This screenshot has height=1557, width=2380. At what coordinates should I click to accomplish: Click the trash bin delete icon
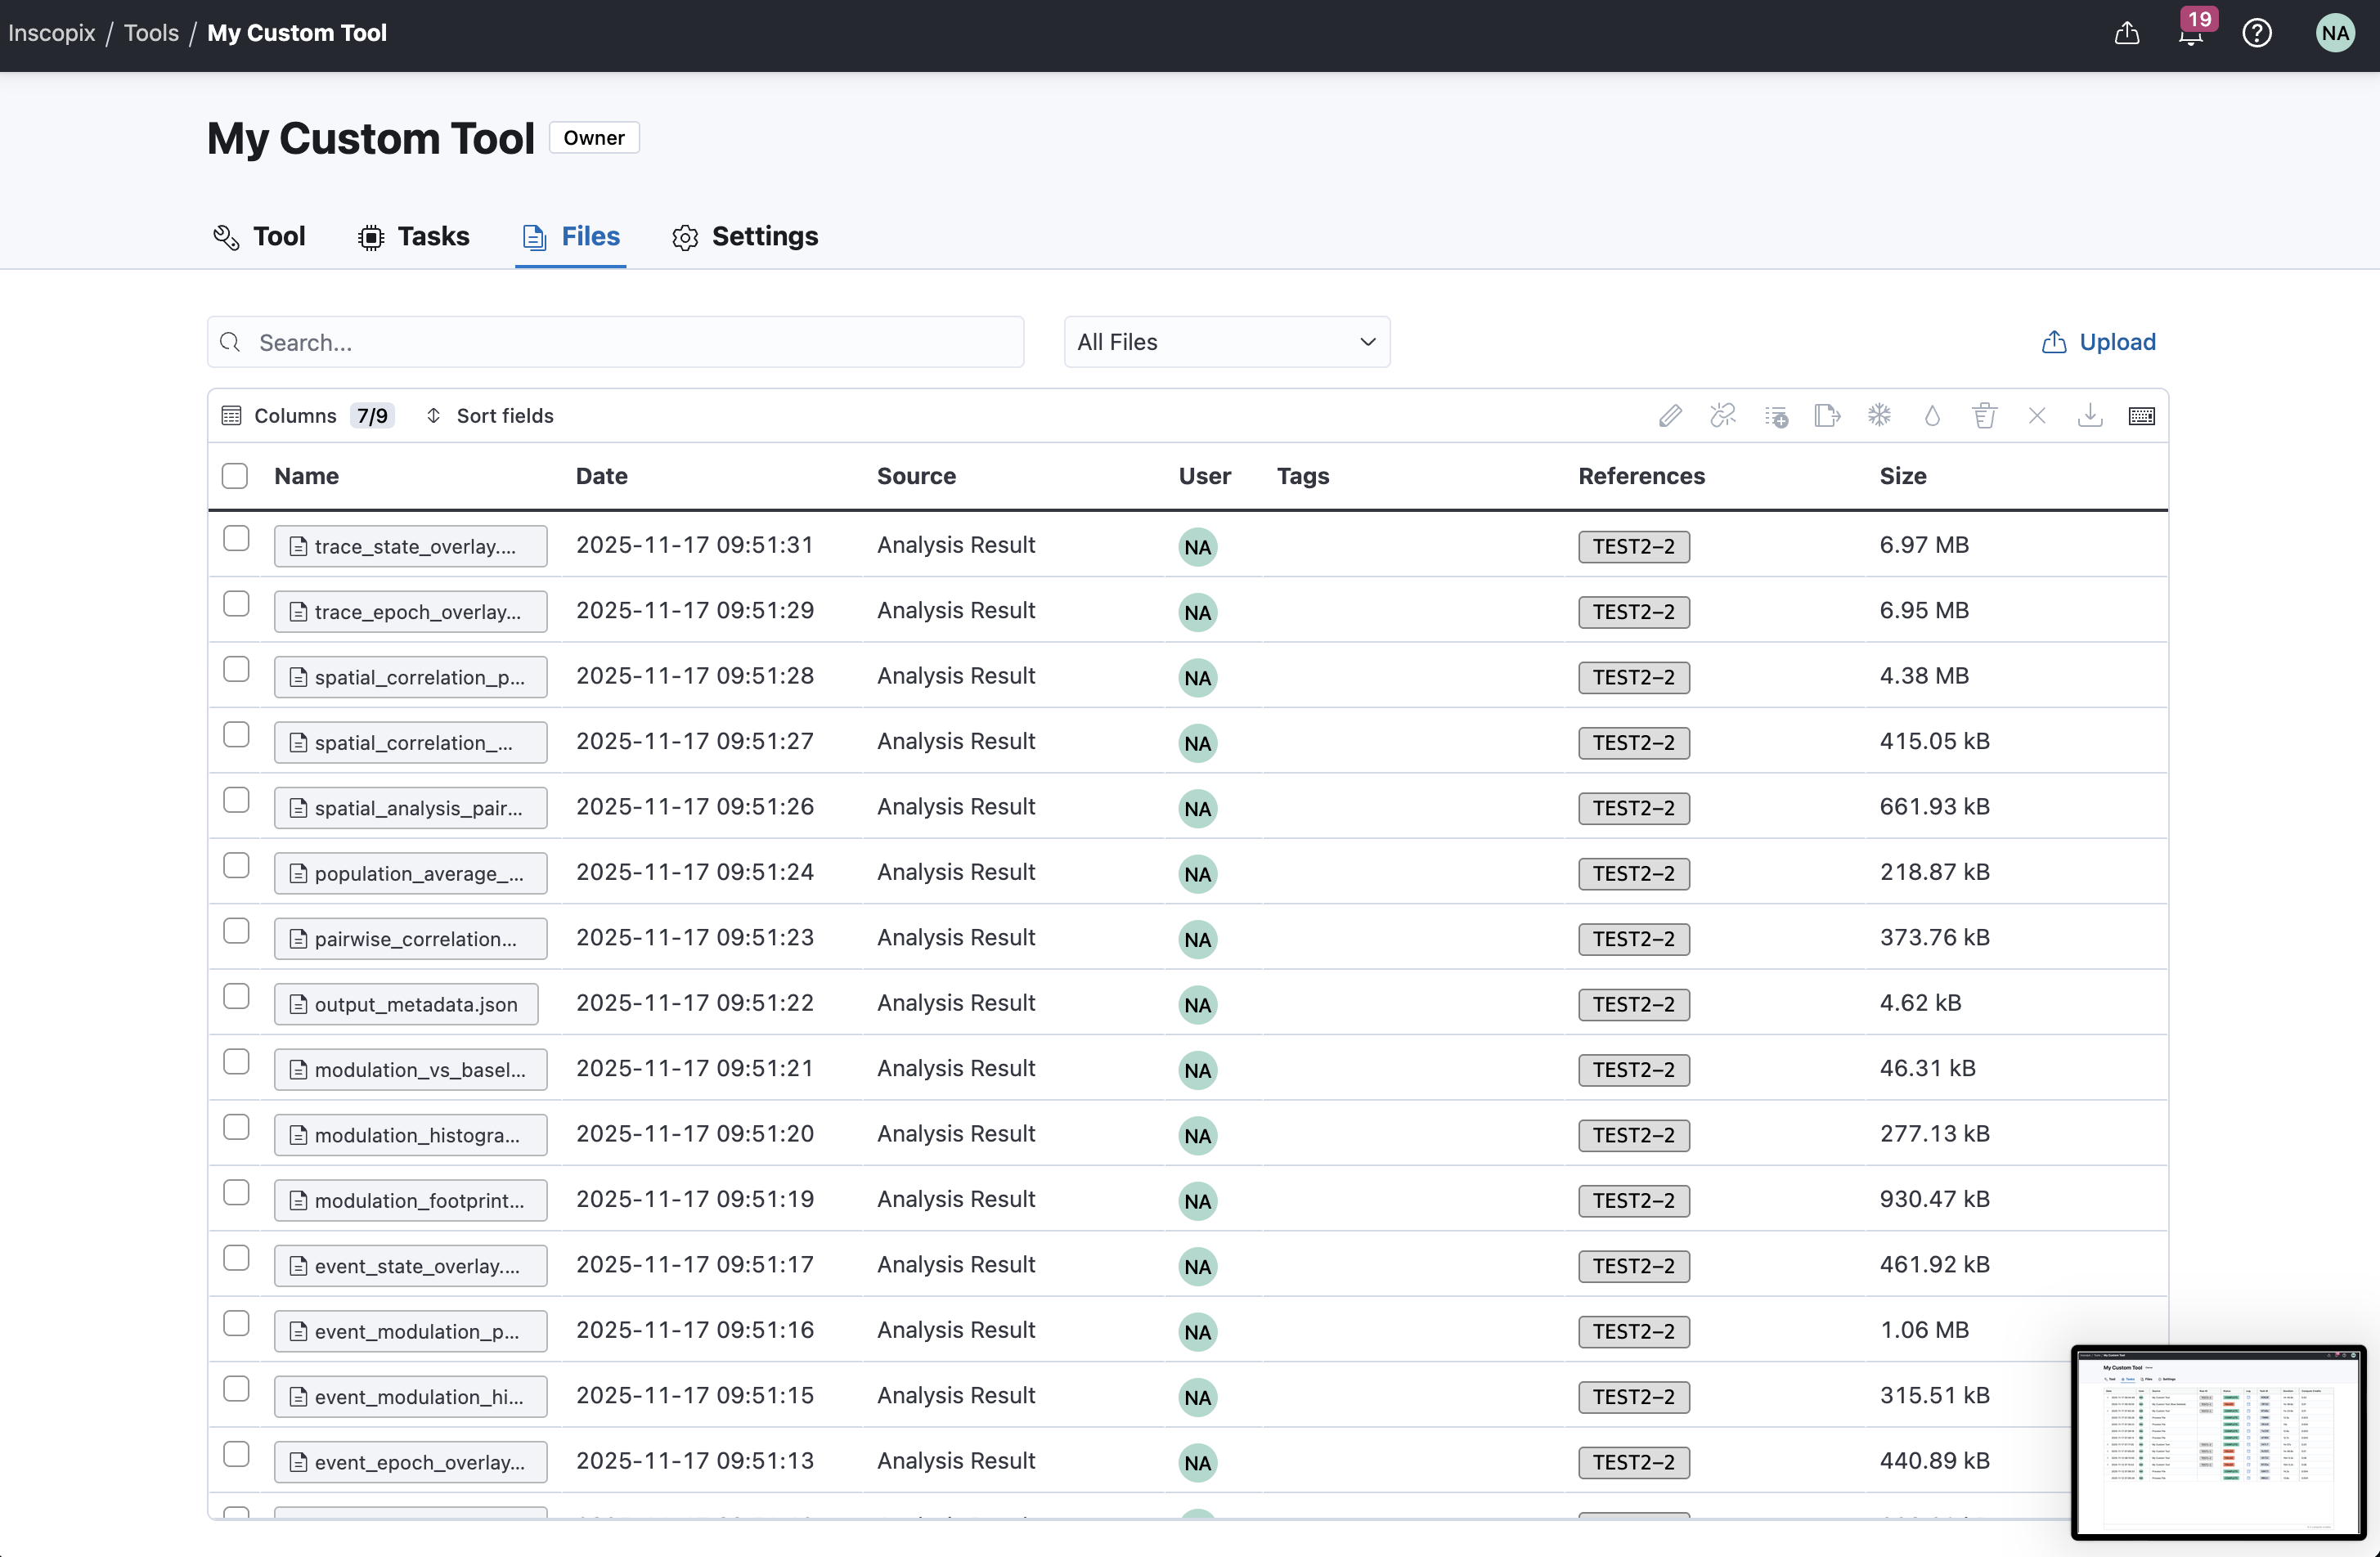tap(1984, 416)
